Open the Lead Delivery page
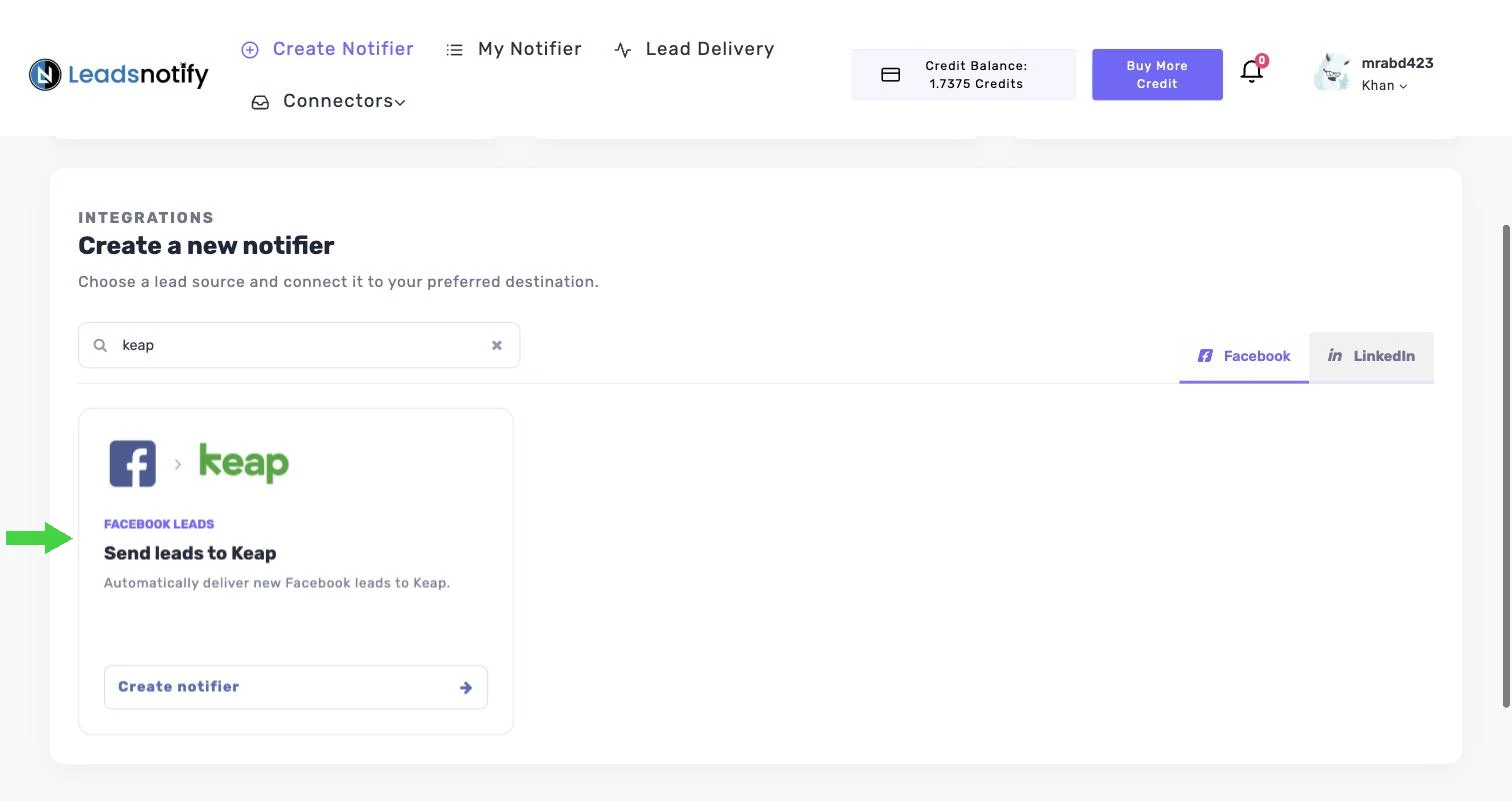The height and width of the screenshot is (801, 1512). (x=694, y=49)
